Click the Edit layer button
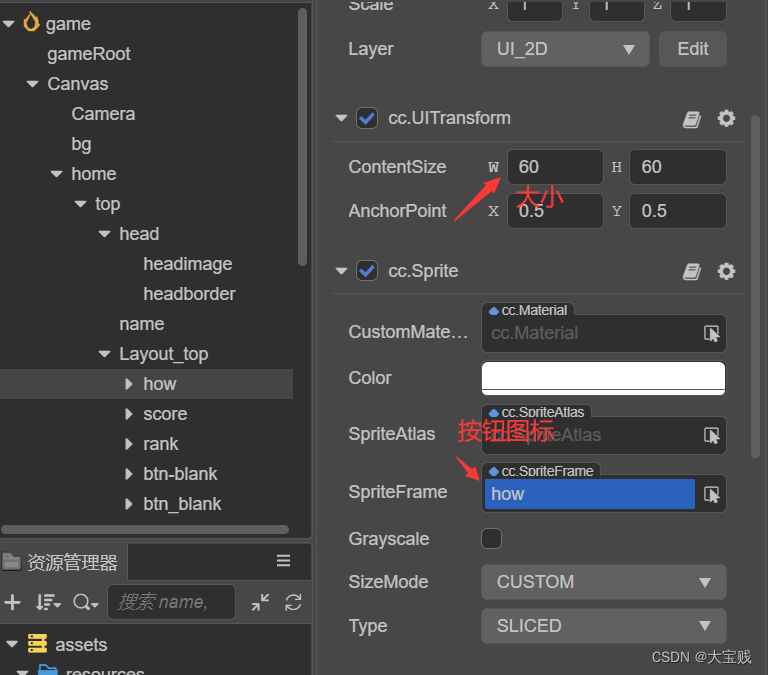The image size is (768, 675). pyautogui.click(x=692, y=49)
